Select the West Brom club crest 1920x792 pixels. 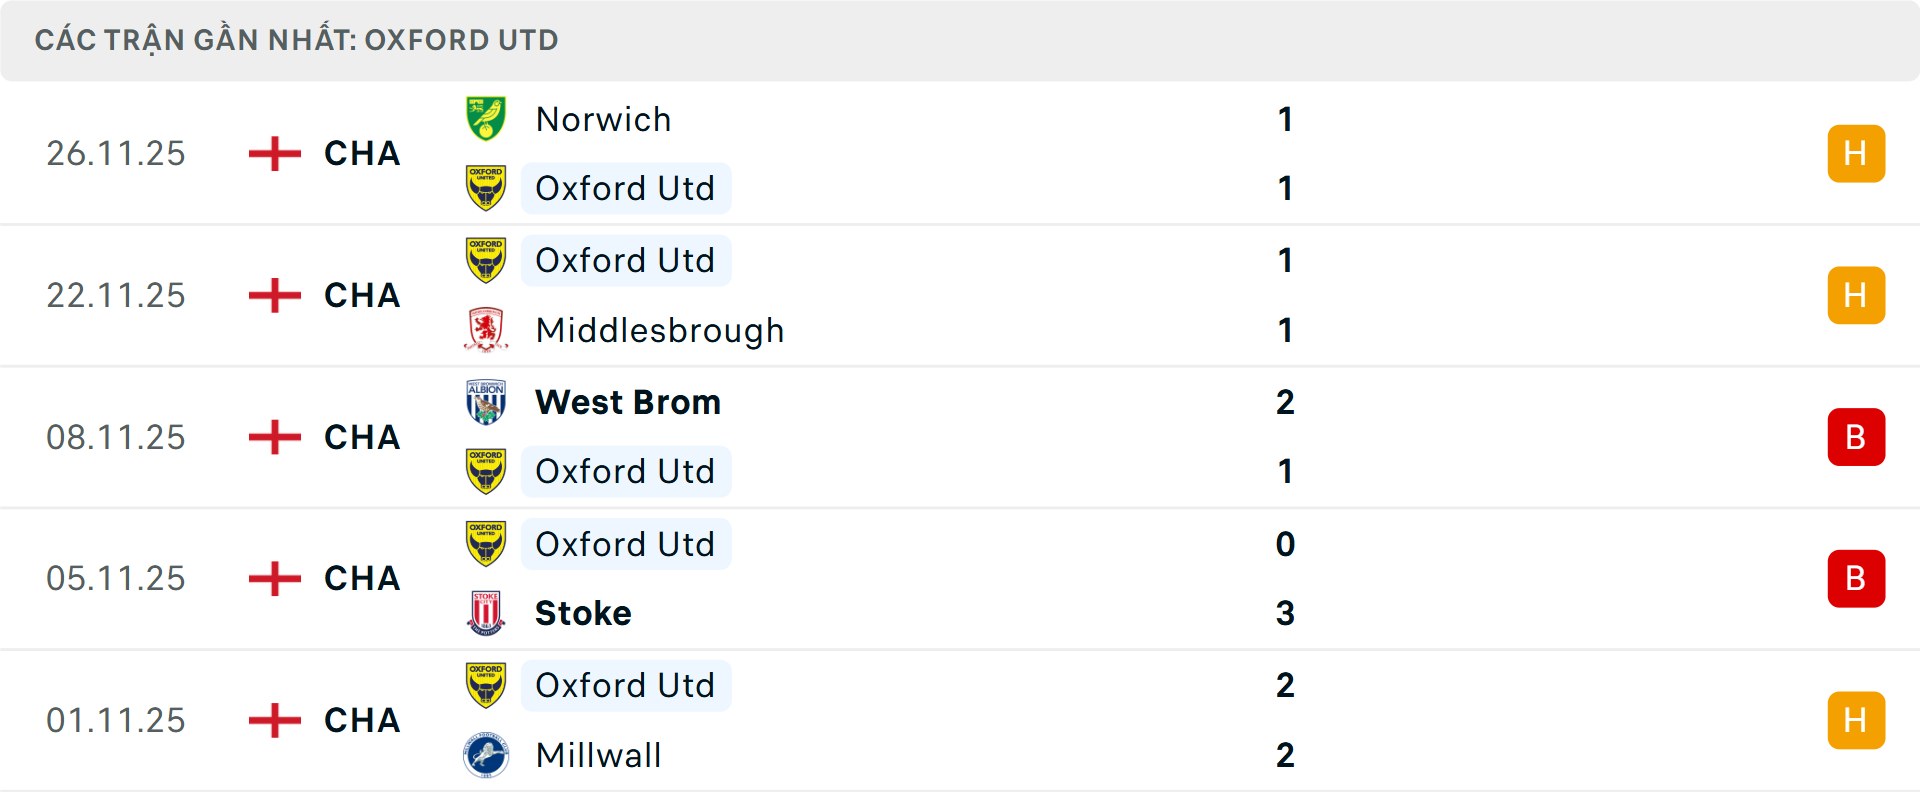[487, 402]
